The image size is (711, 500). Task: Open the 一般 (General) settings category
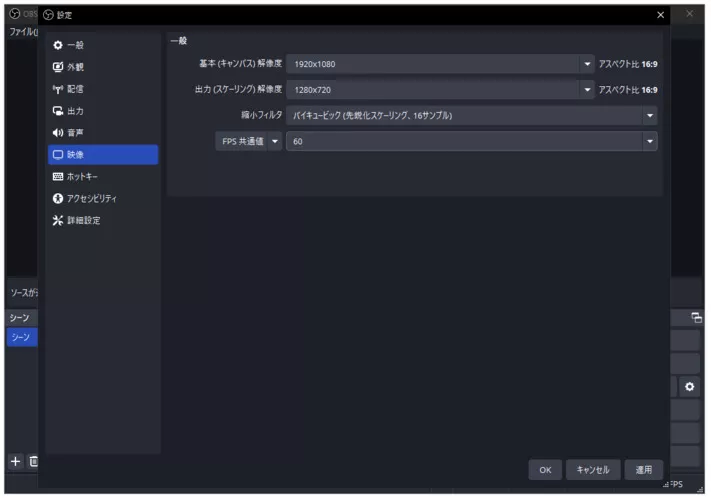click(103, 45)
